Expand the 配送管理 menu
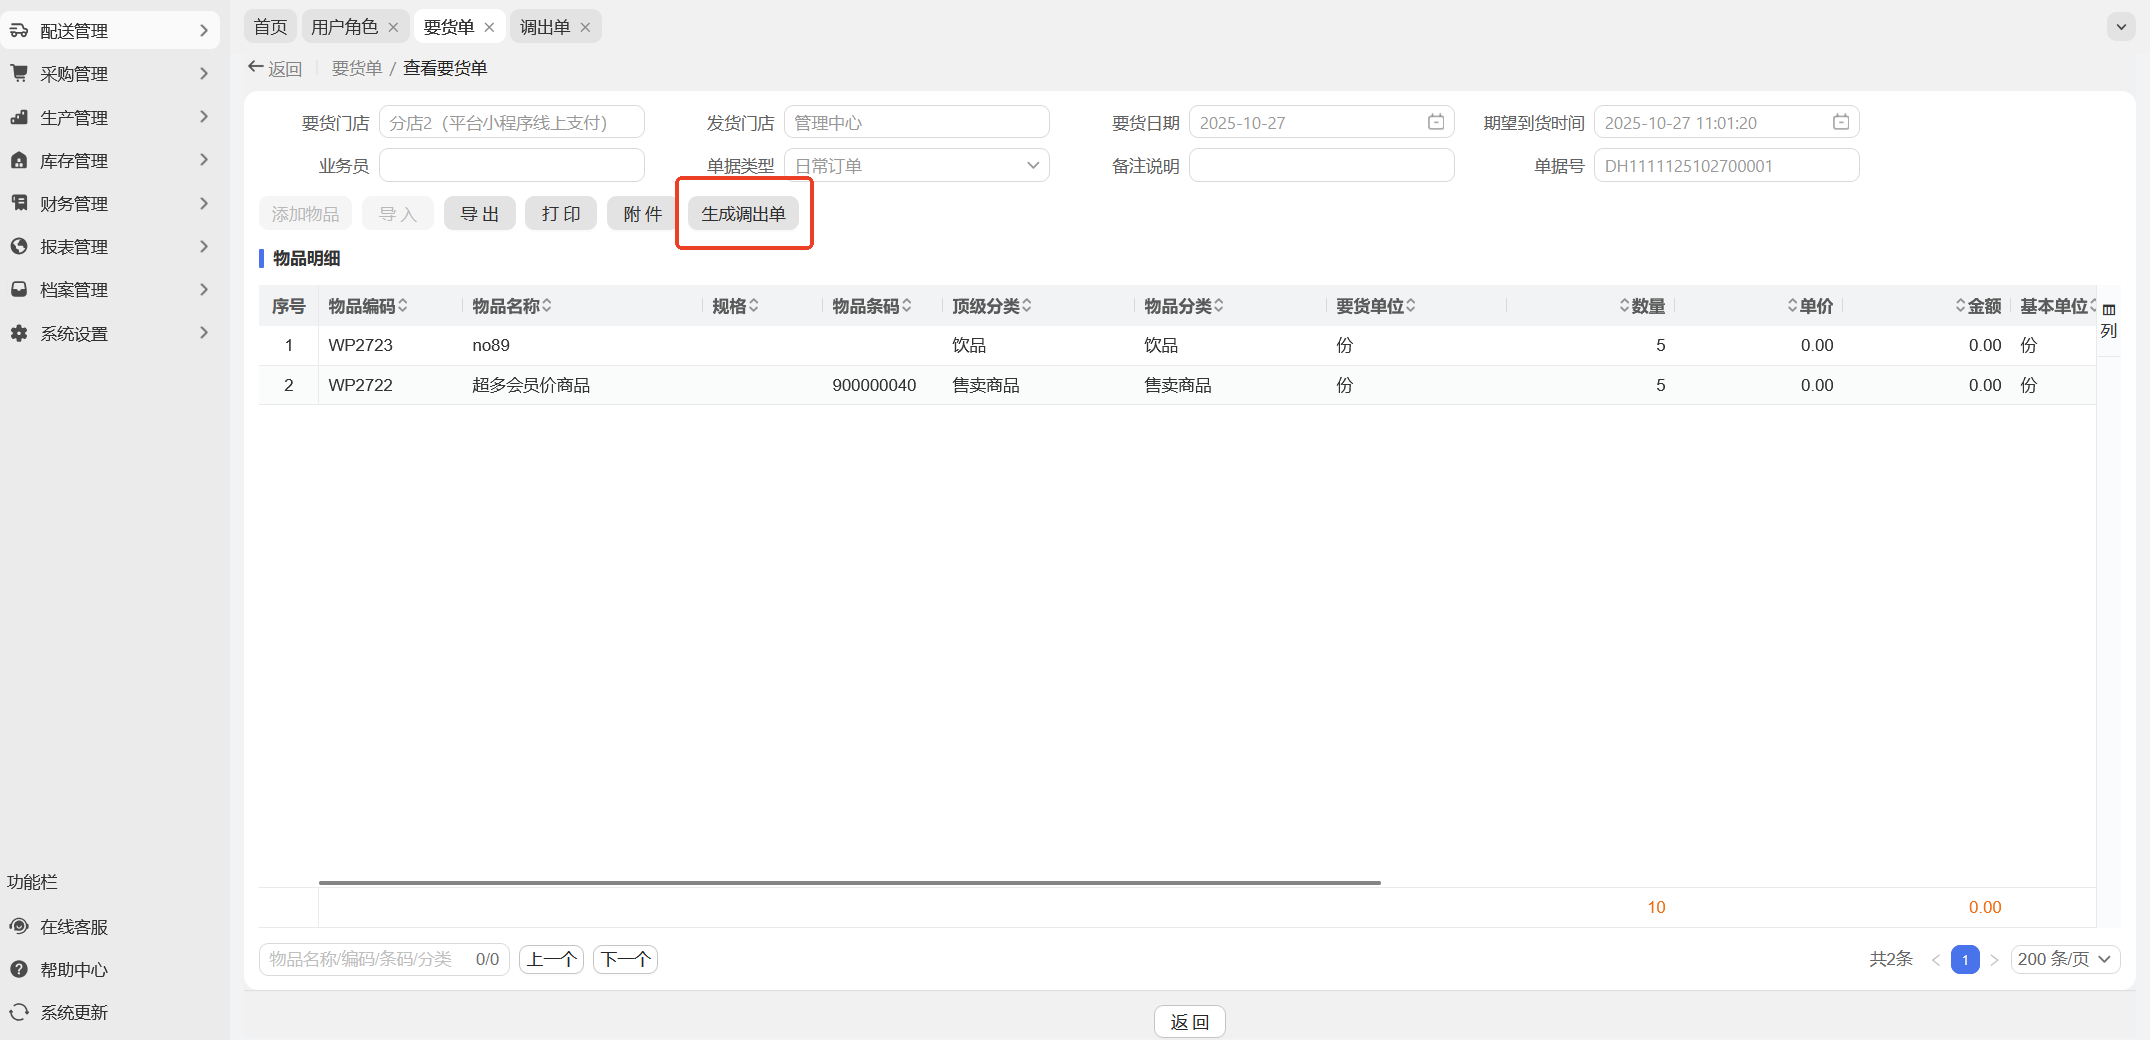 [x=204, y=31]
